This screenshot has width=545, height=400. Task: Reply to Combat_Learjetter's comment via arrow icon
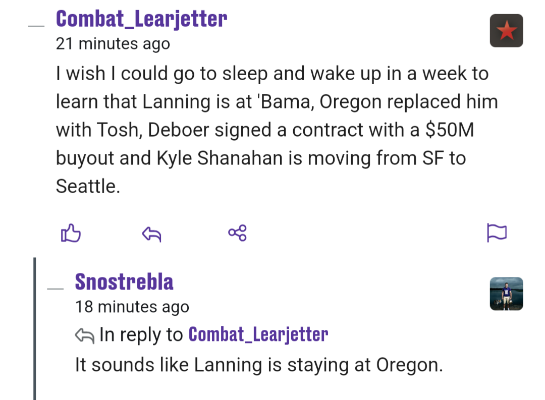click(x=152, y=234)
